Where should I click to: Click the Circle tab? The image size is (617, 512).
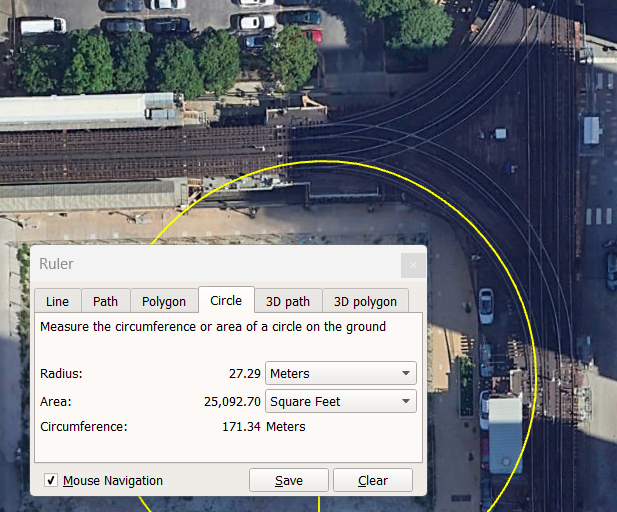tap(226, 300)
